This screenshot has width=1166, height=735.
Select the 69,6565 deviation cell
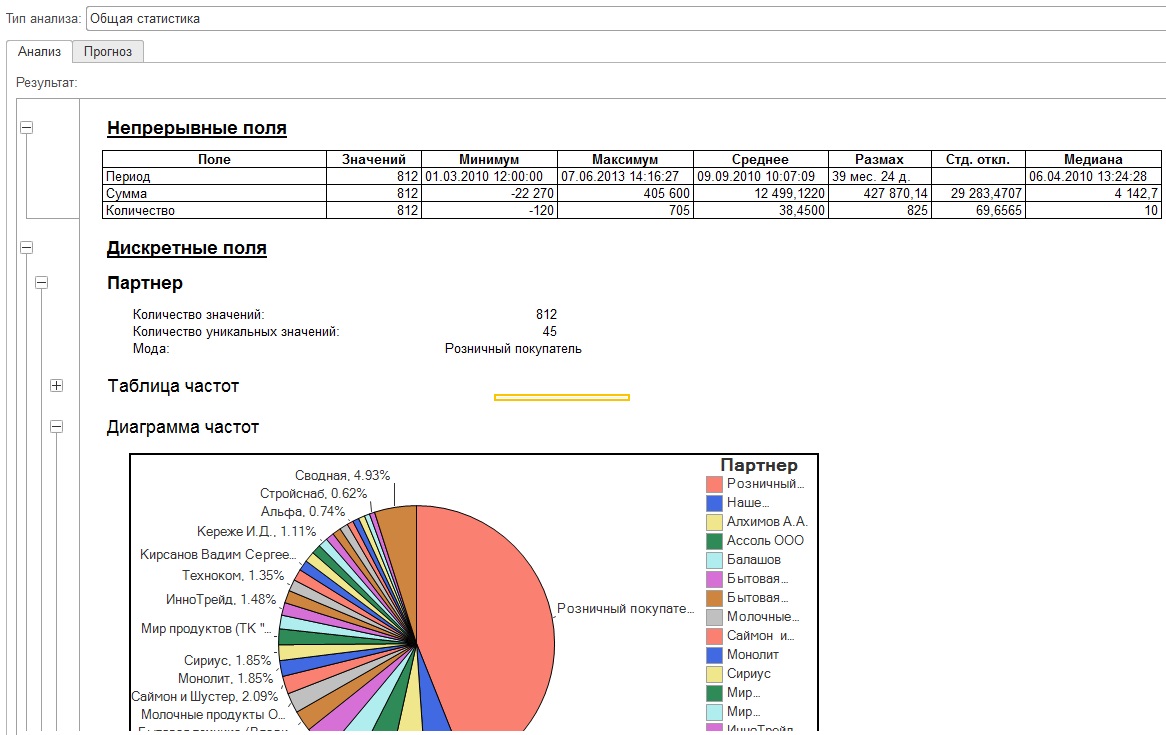coord(978,211)
